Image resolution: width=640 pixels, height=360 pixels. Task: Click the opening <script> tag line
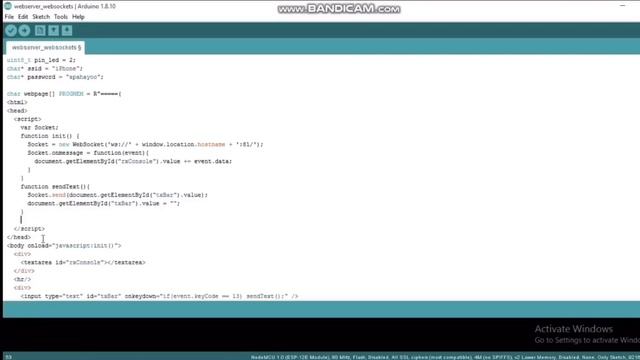(28, 119)
